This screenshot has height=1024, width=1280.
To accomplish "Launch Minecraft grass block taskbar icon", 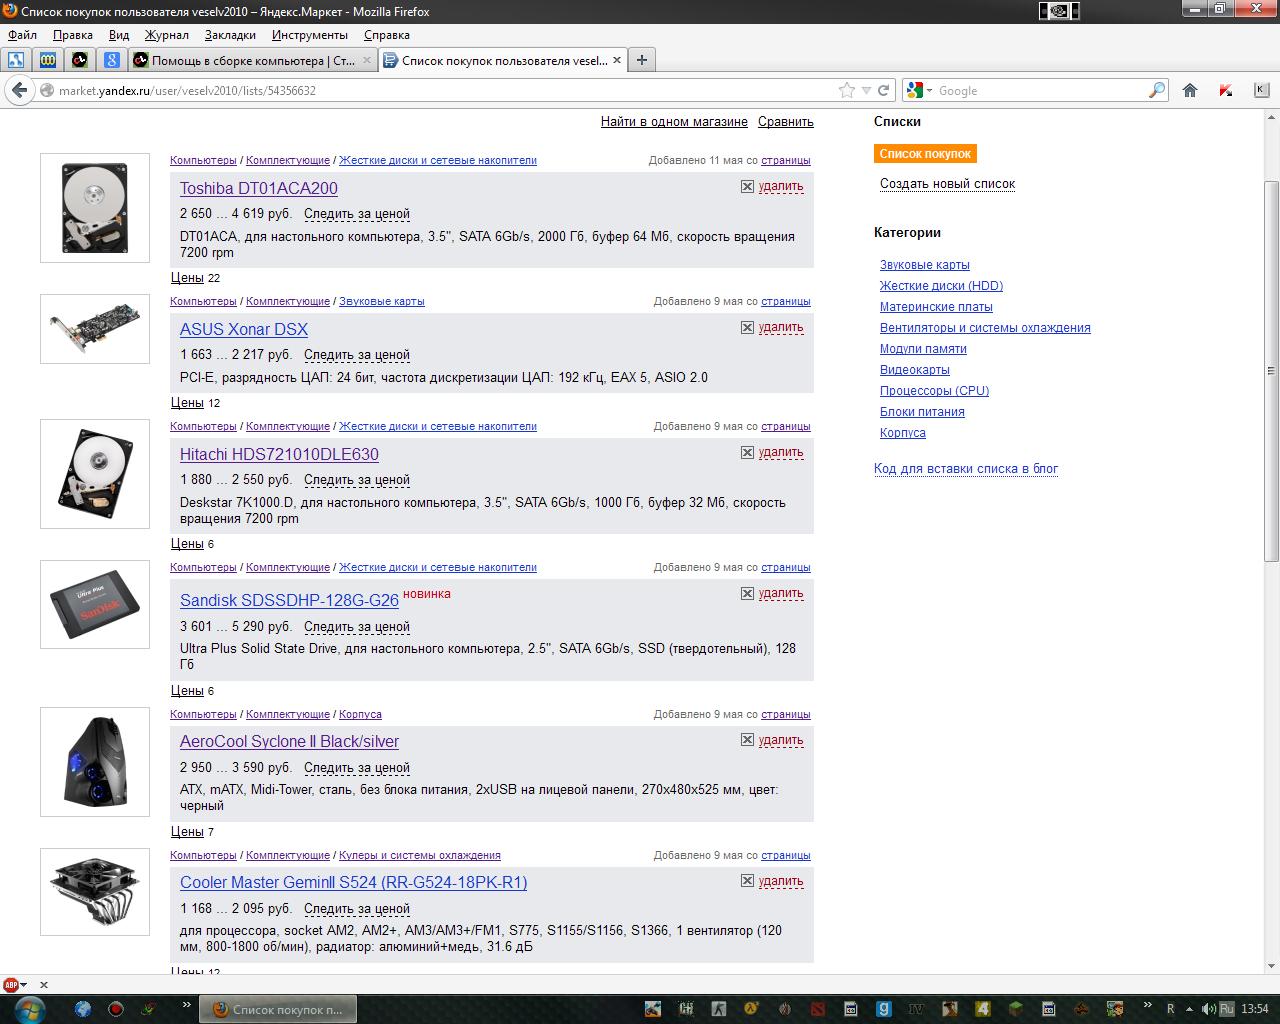I will 1015,1009.
